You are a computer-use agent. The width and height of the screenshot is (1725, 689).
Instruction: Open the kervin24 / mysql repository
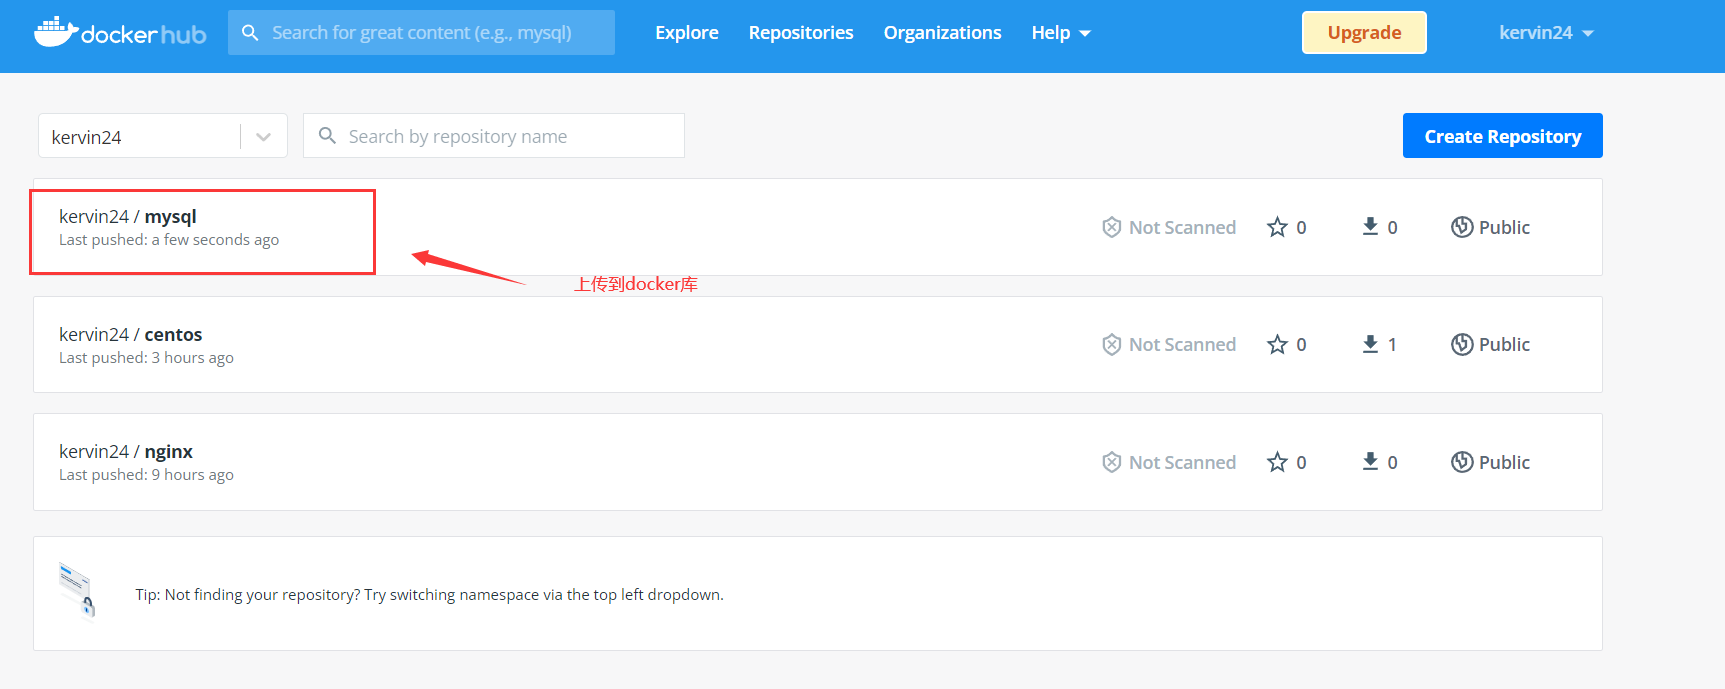tap(128, 216)
